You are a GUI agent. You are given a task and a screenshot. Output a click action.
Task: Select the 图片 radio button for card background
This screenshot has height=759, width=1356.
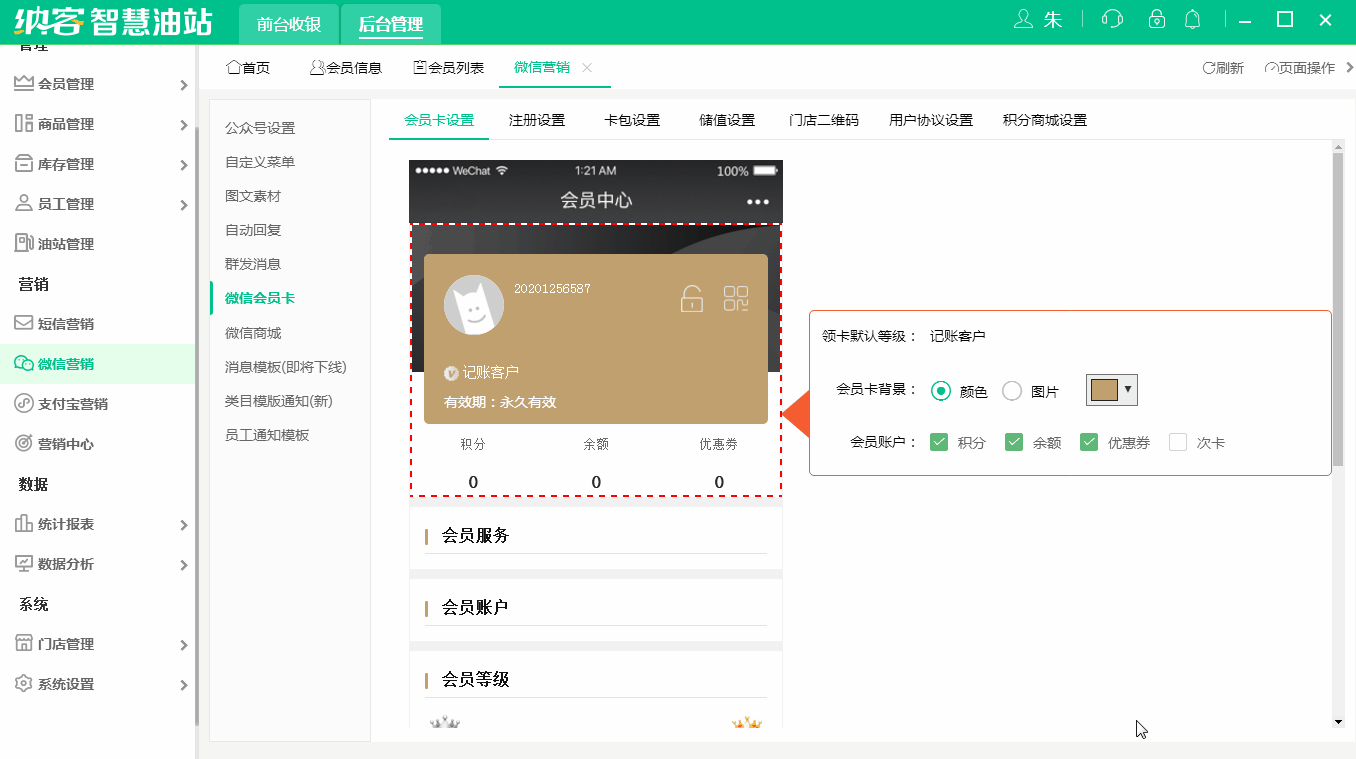point(1011,391)
